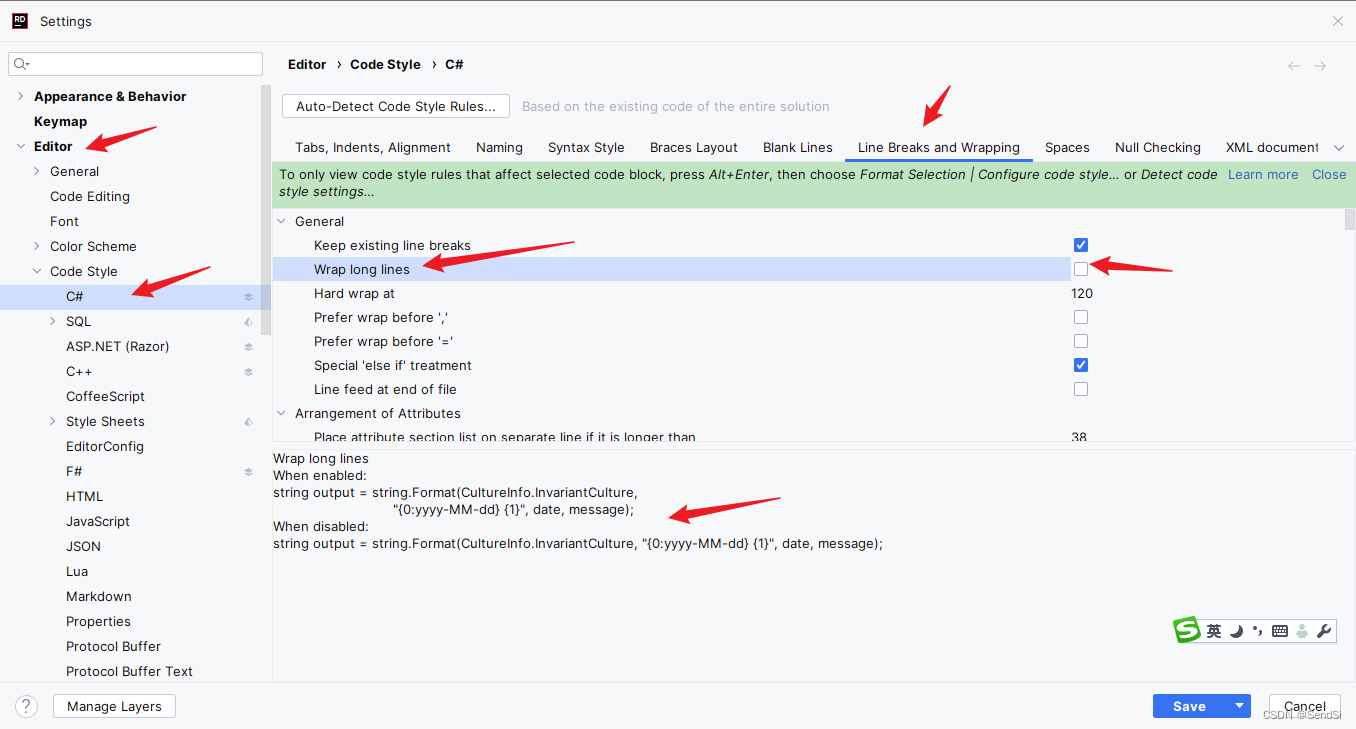Click the layer icon beside C++

(x=248, y=372)
